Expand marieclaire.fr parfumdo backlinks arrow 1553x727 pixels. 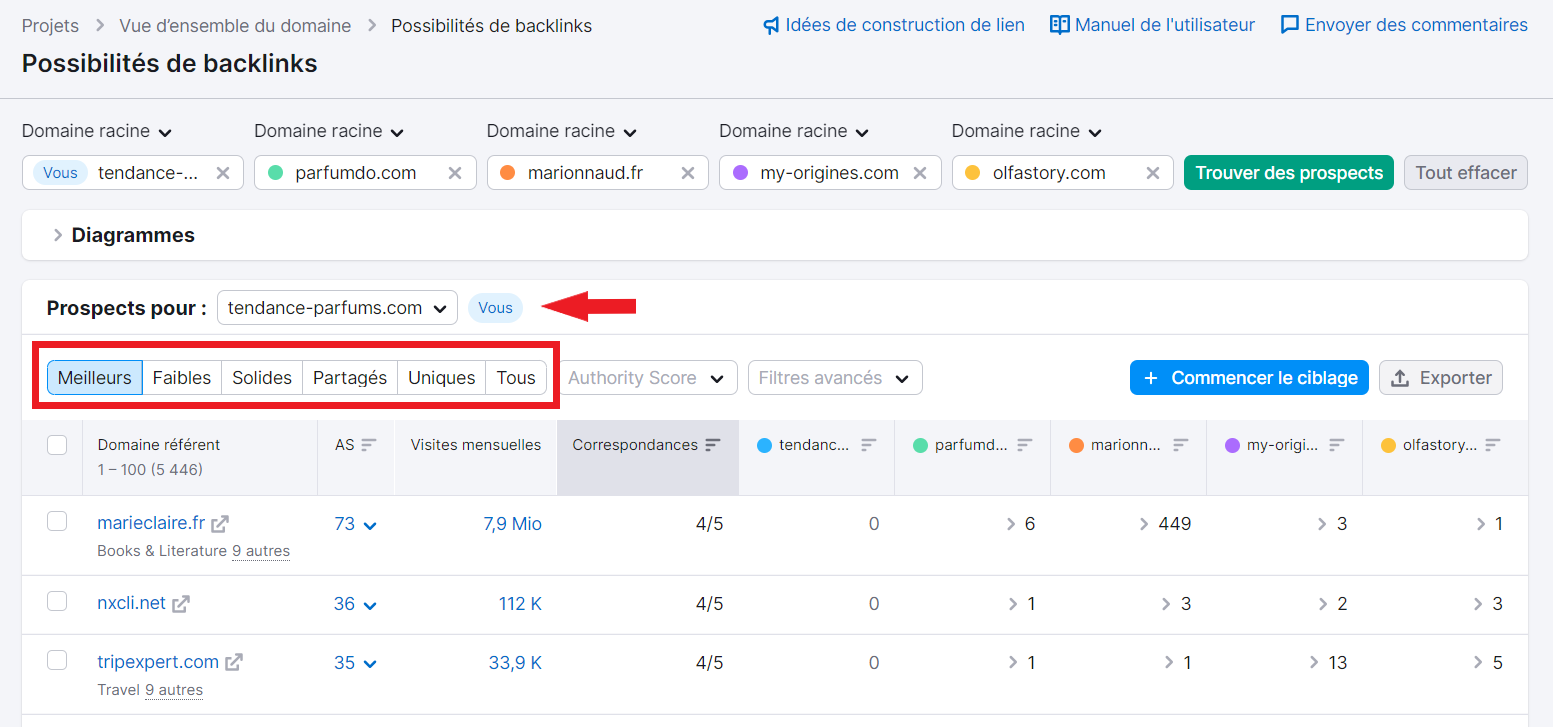(x=1012, y=524)
